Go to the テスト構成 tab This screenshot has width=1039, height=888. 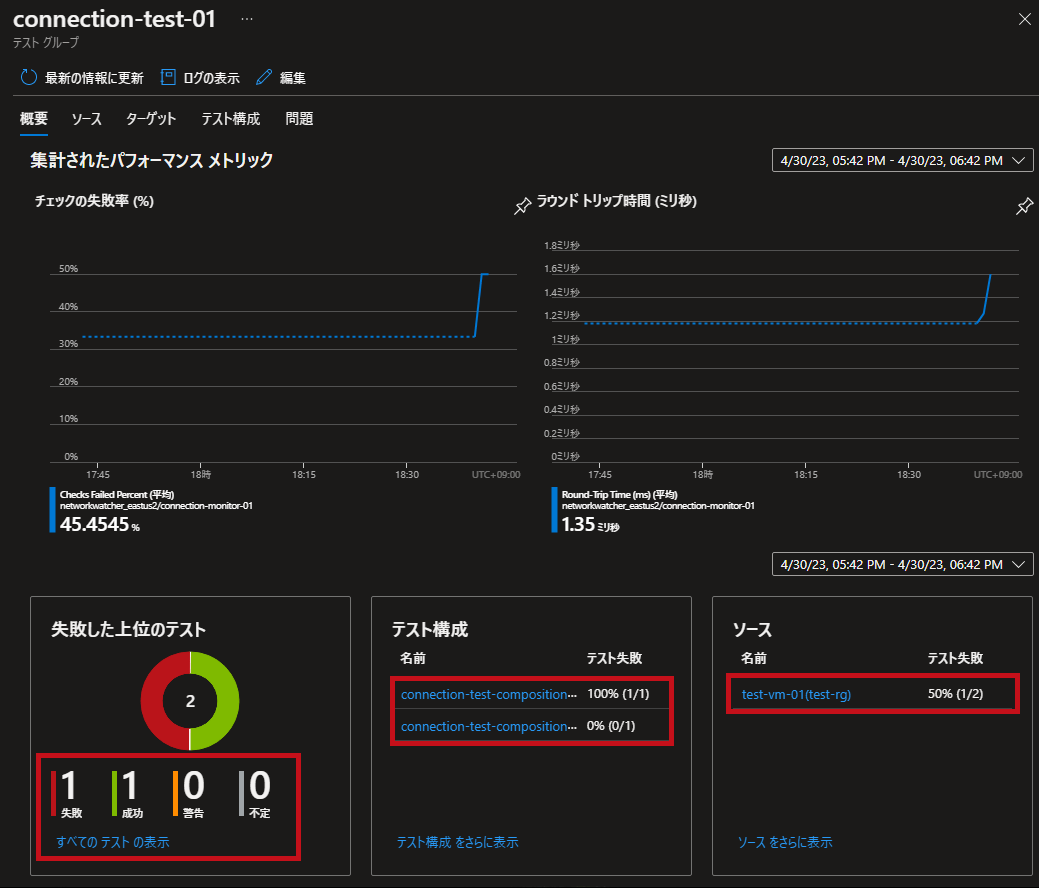click(x=231, y=119)
